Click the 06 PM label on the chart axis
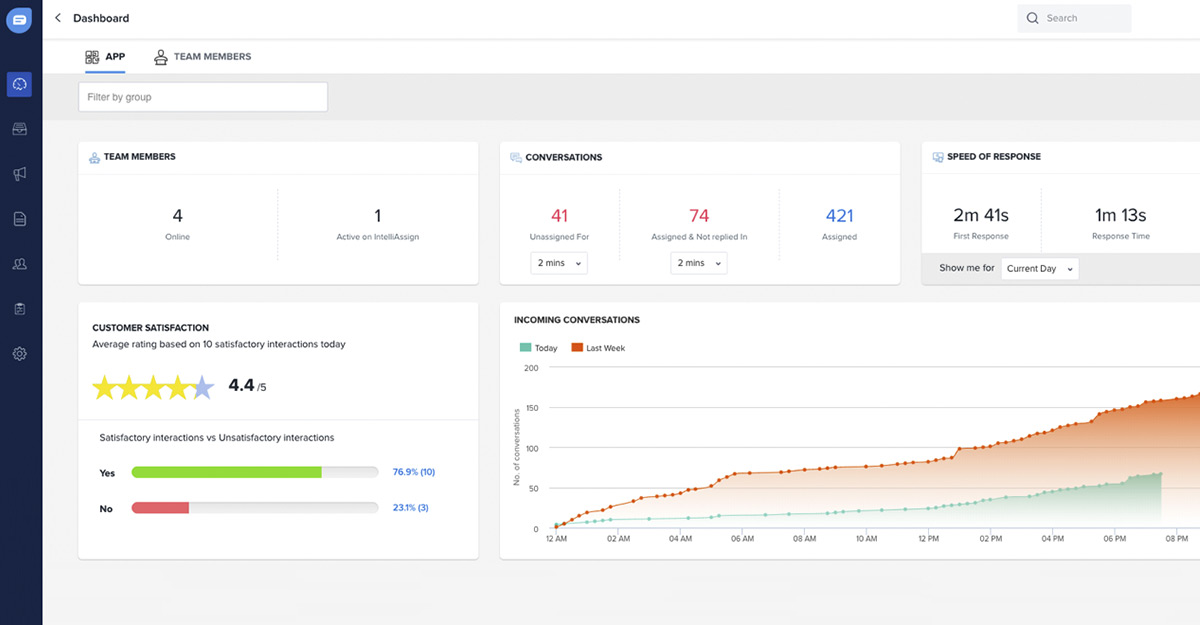This screenshot has width=1200, height=625. point(1116,539)
